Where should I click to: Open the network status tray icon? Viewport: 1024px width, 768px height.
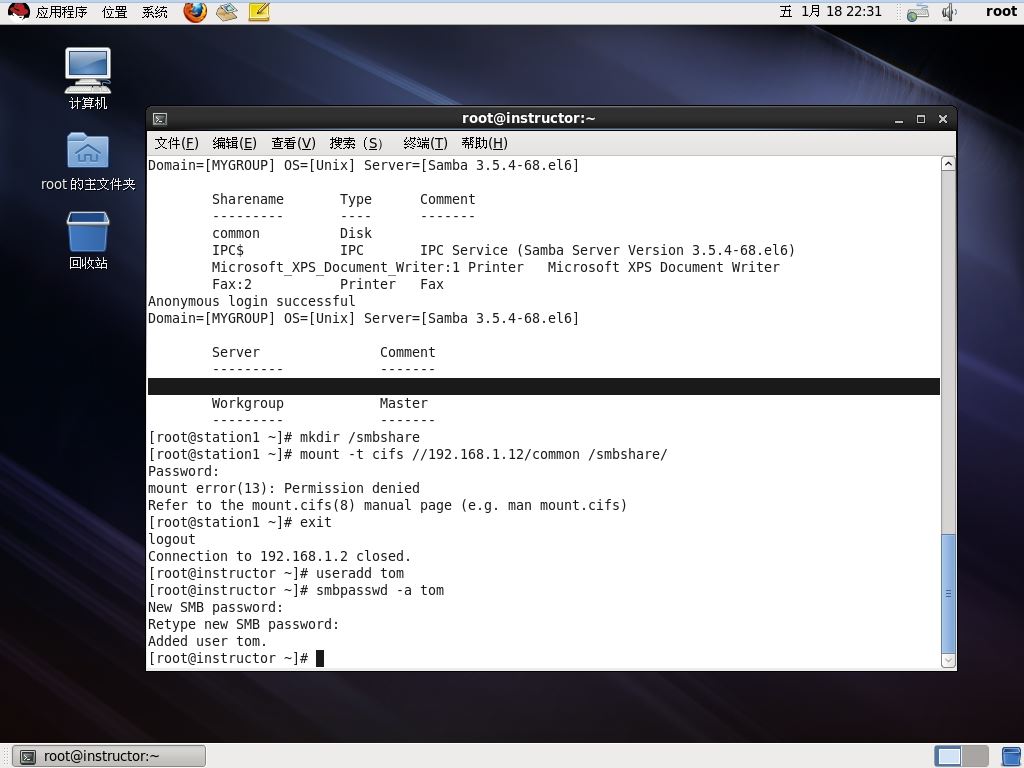[918, 12]
